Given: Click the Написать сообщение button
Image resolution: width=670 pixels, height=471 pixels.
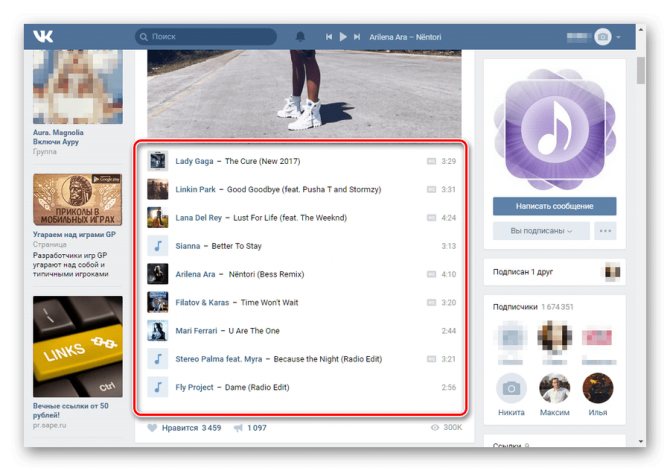Looking at the screenshot, I should (x=555, y=206).
